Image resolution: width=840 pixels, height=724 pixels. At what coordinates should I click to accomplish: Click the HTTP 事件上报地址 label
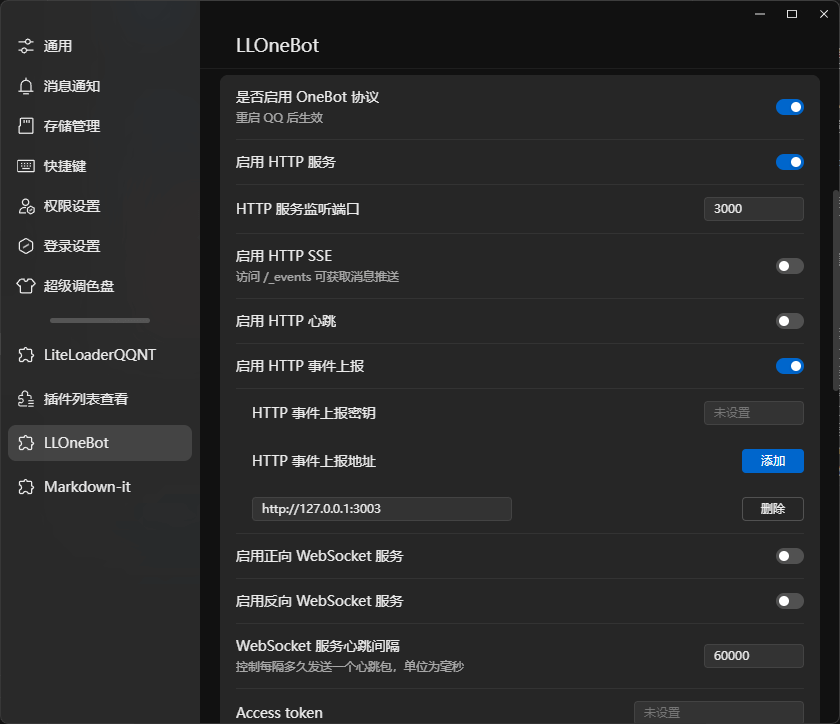click(x=314, y=461)
